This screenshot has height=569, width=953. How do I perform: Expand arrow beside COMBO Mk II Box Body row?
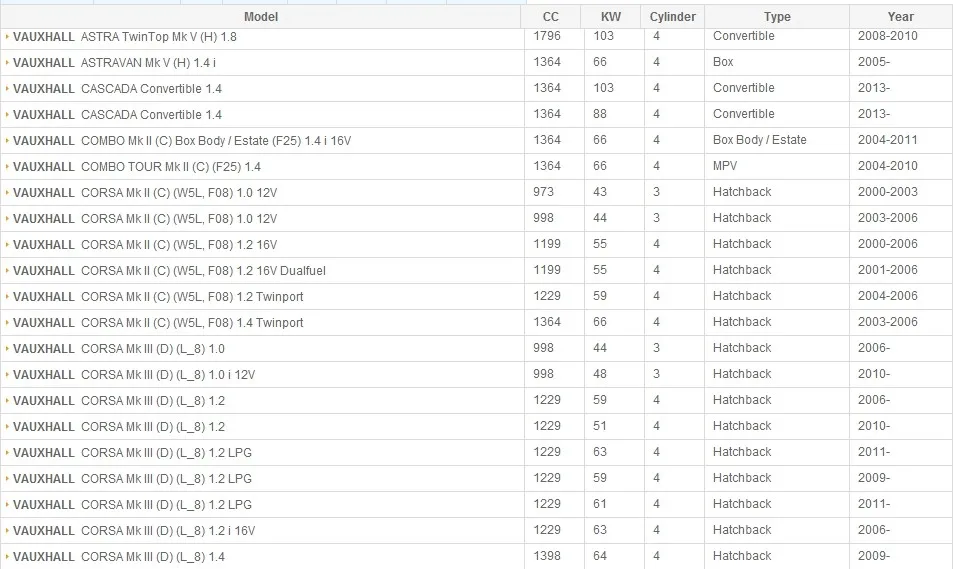7,141
